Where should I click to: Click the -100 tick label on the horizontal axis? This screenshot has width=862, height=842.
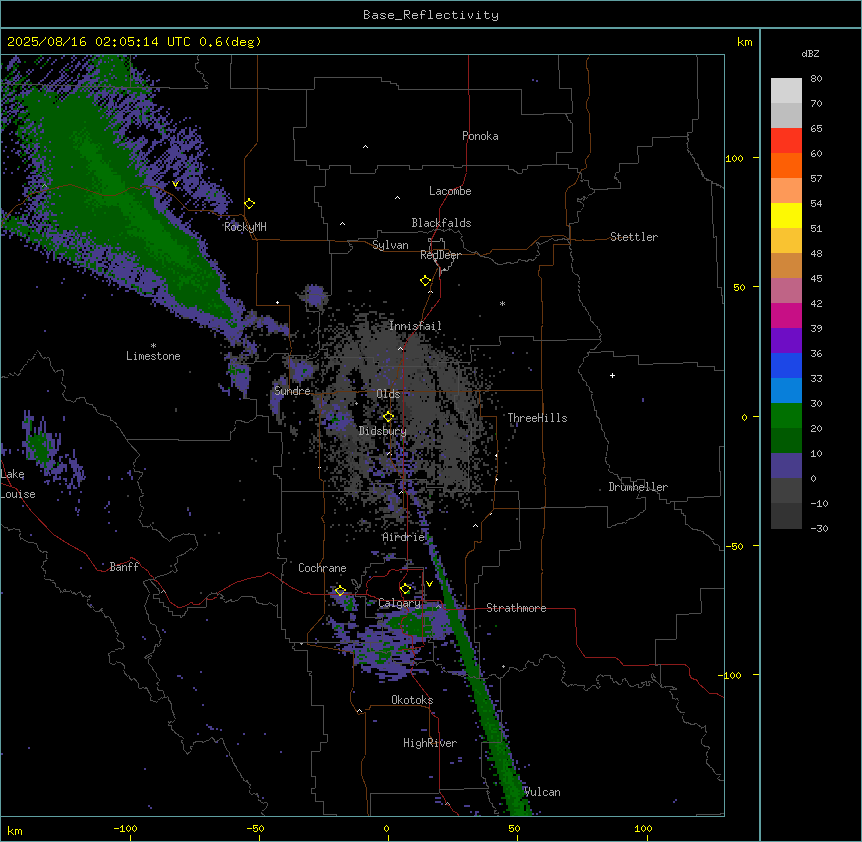point(126,828)
